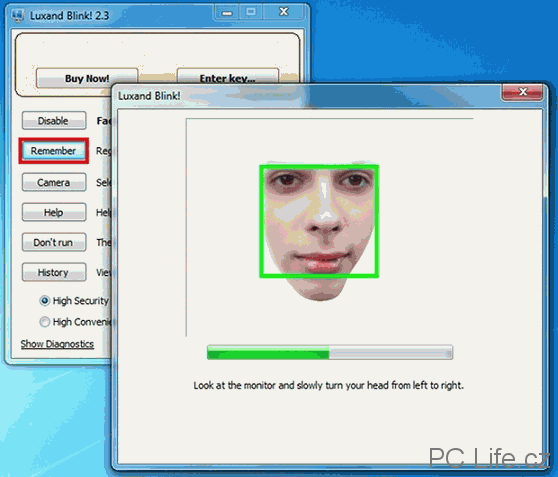Click the maximize icon of main window

[251, 13]
